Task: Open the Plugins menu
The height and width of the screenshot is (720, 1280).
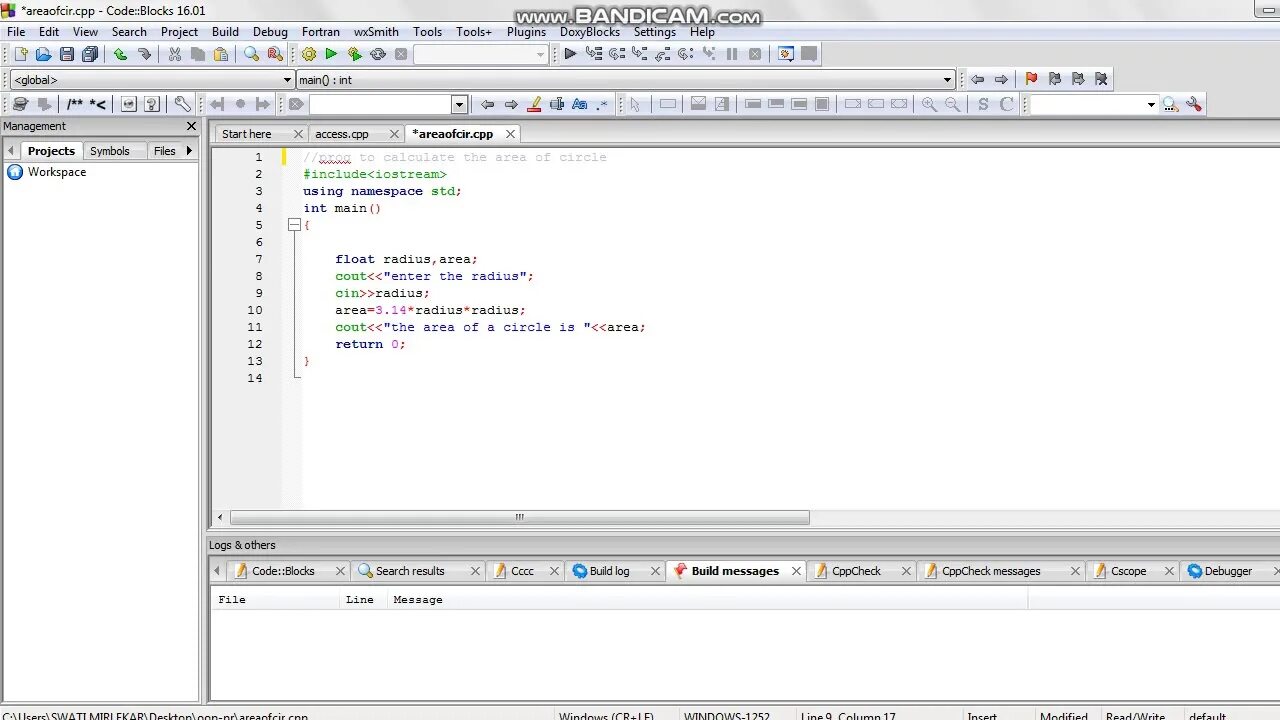Action: point(526,31)
